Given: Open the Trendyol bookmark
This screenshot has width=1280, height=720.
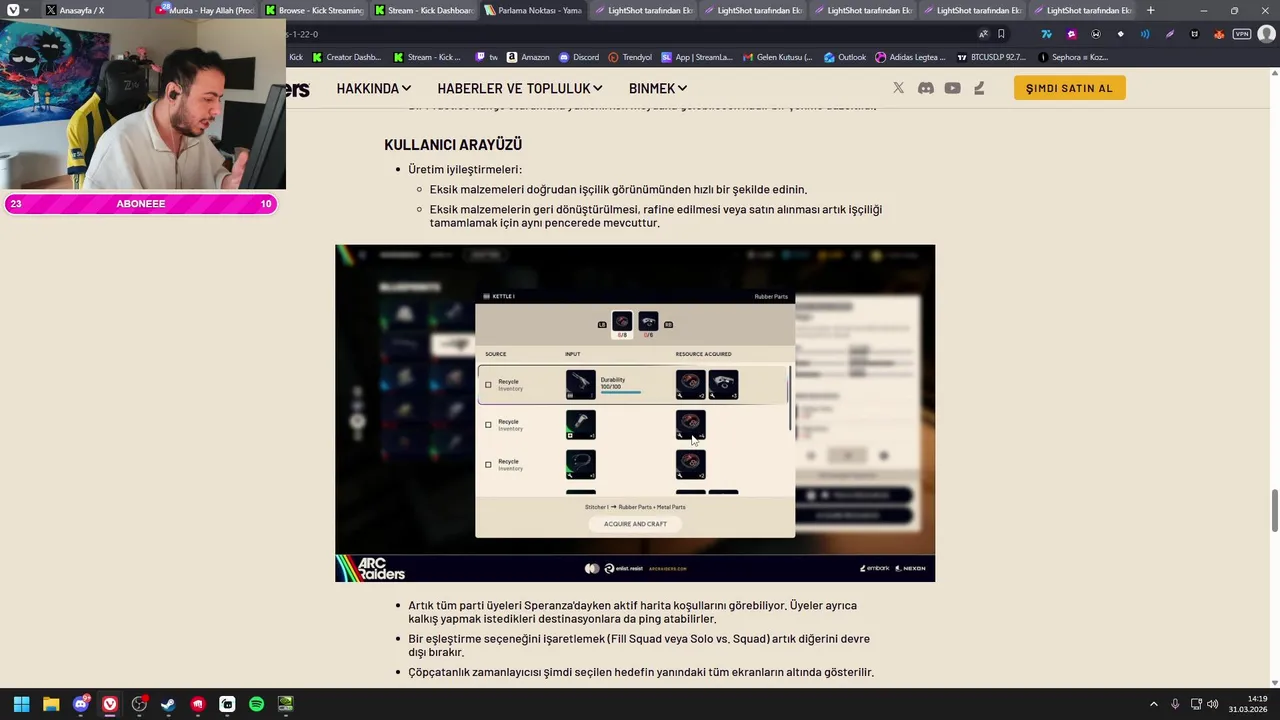Looking at the screenshot, I should (629, 57).
